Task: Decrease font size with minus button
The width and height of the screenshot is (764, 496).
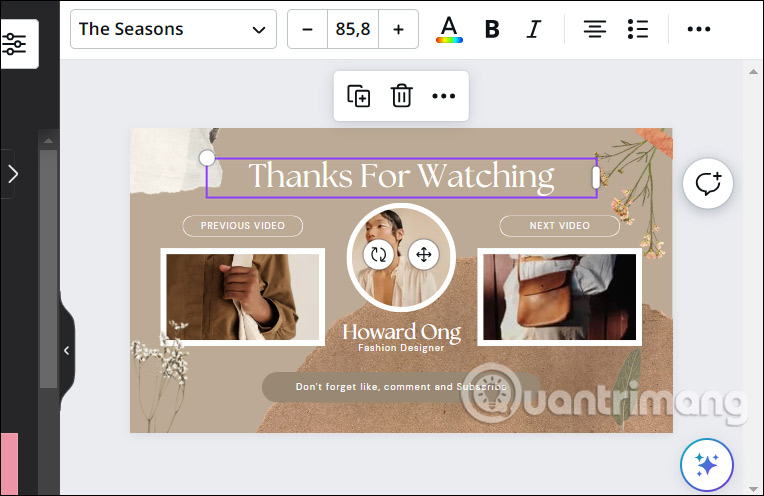Action: [x=307, y=29]
